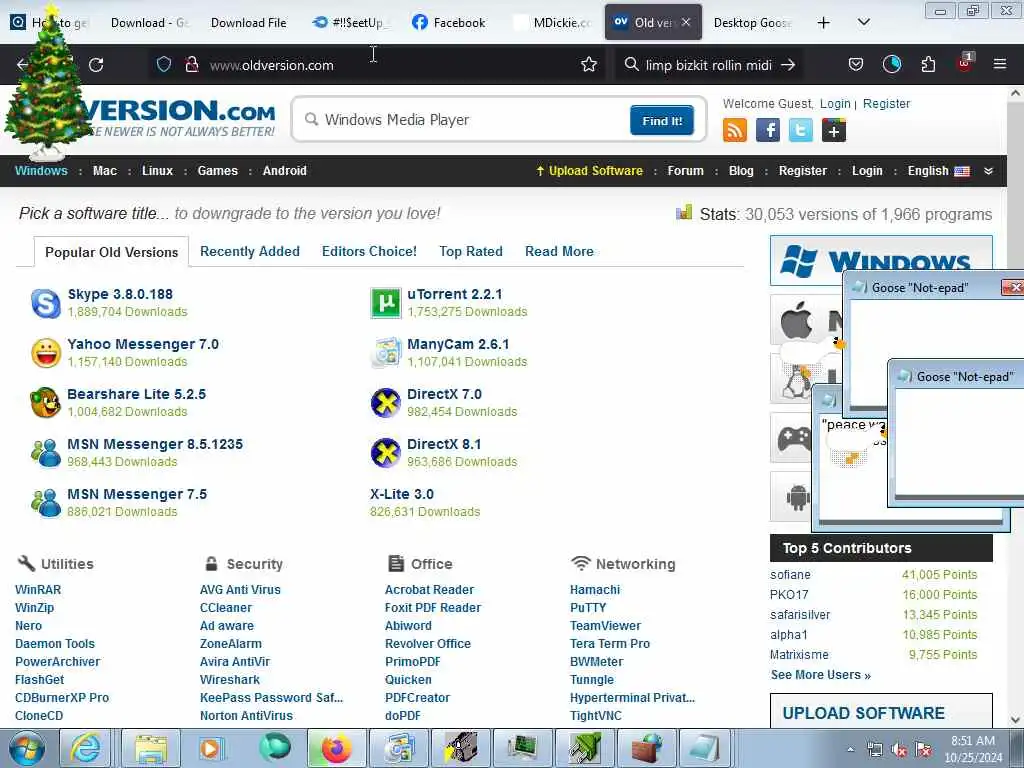
Task: Open the Recently Added tab
Action: tap(249, 251)
